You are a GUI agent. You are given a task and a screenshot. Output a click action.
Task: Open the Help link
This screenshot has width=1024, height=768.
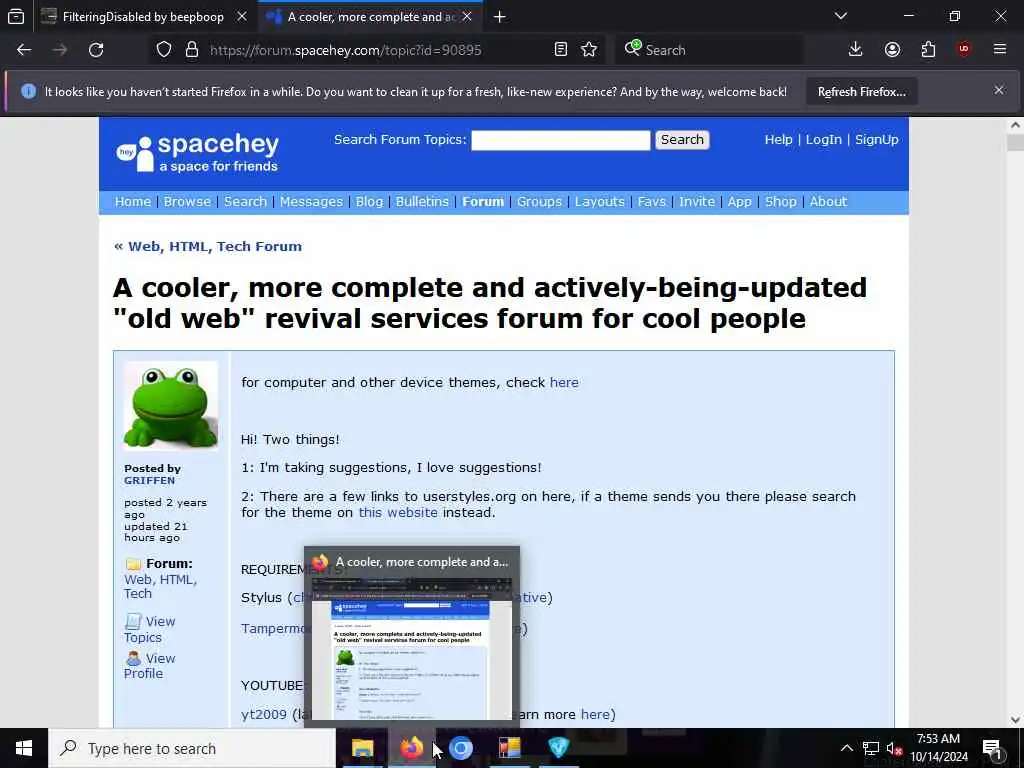(778, 140)
